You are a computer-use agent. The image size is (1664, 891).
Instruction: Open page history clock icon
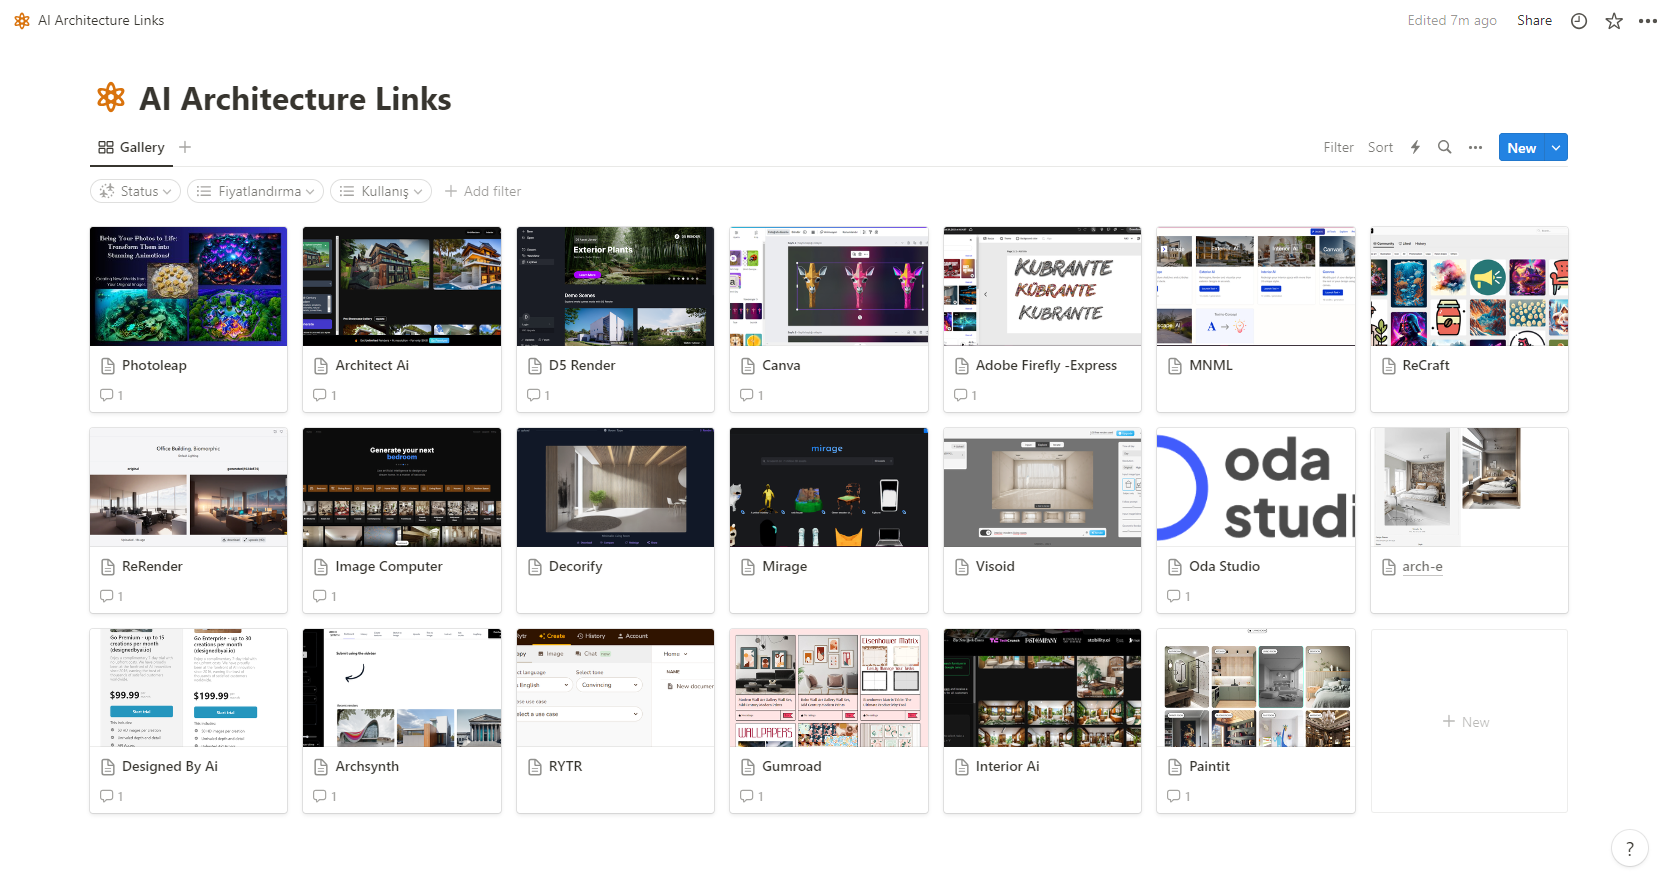pyautogui.click(x=1579, y=20)
